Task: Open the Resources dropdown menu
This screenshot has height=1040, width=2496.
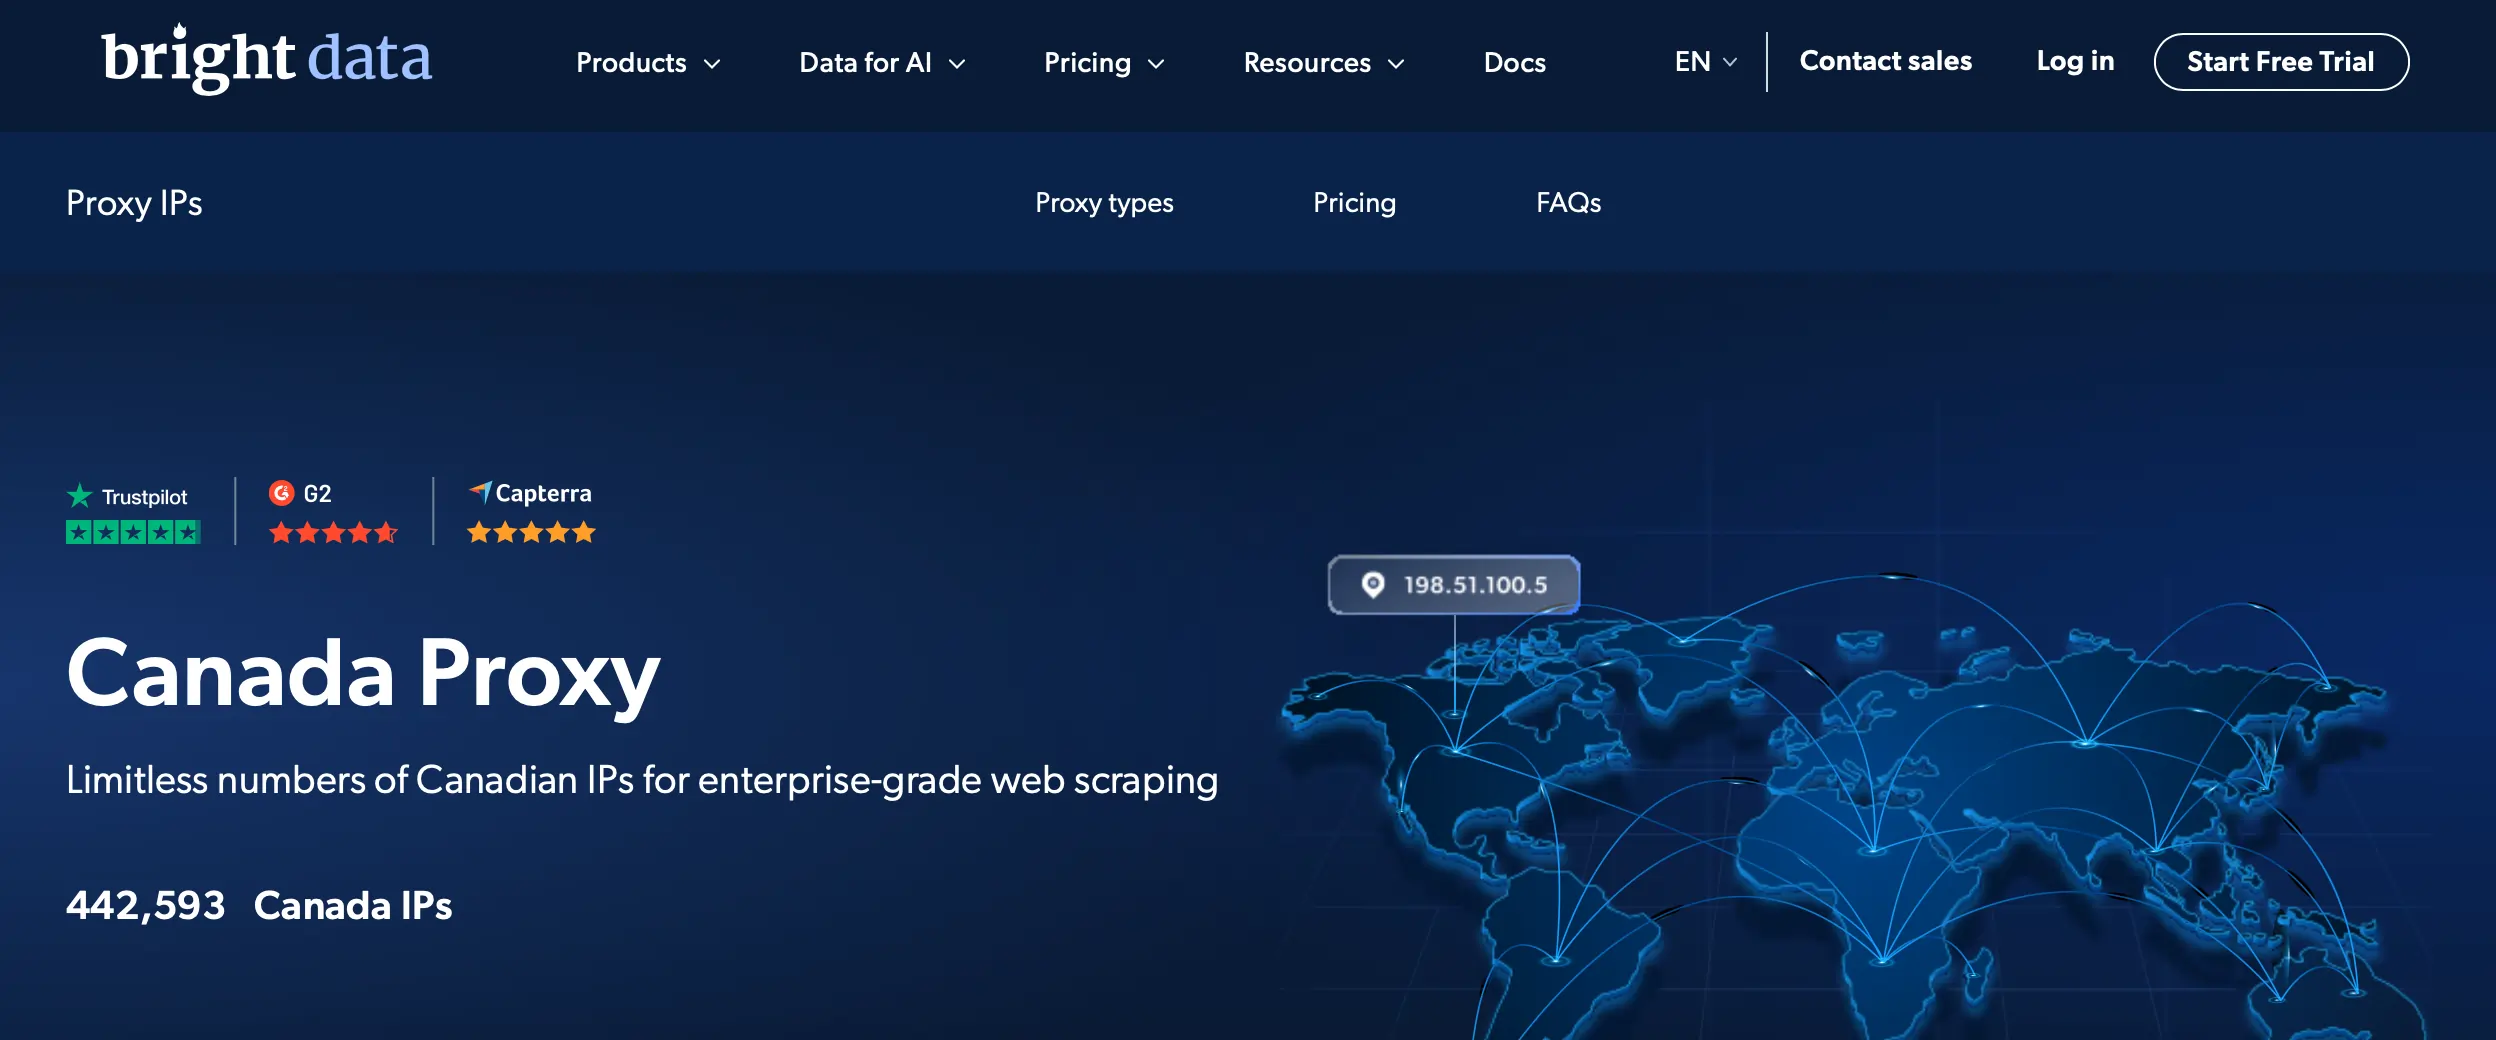Action: (x=1324, y=63)
